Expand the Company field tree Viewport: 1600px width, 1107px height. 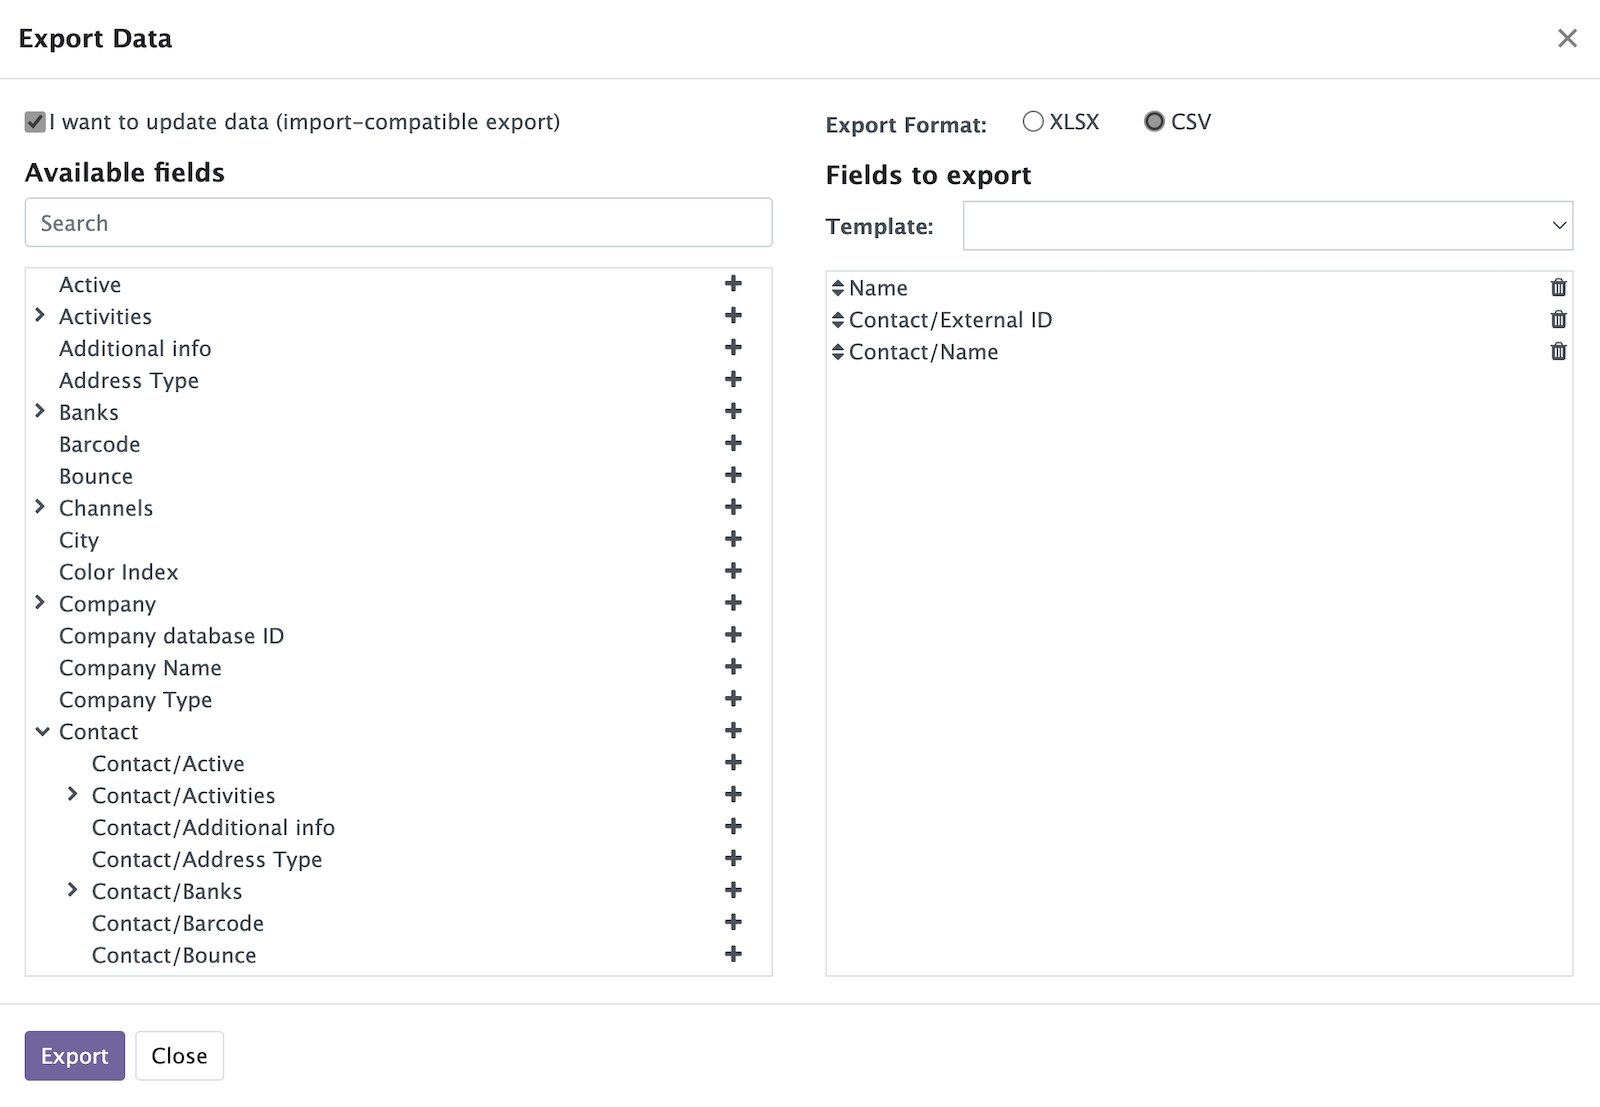point(40,603)
